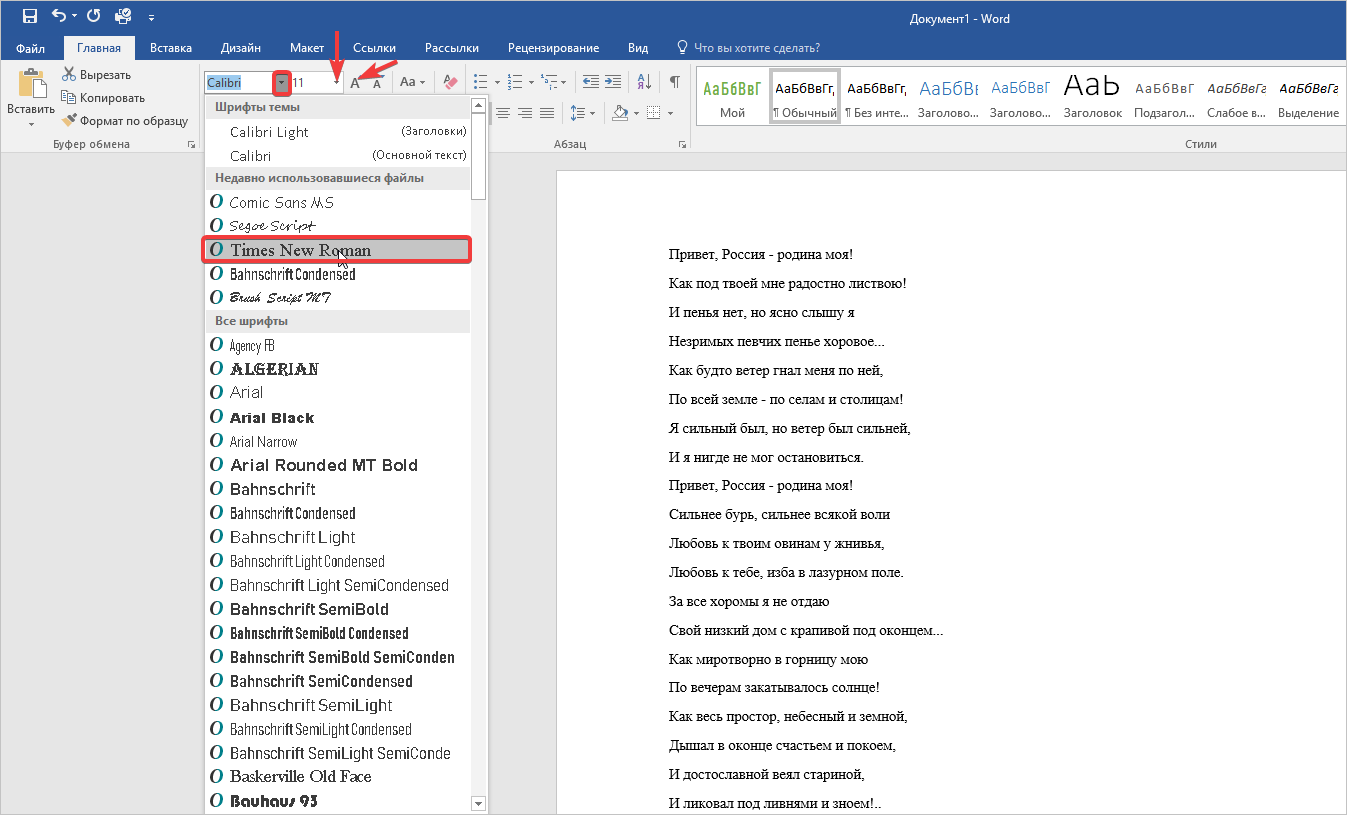Viewport: 1347px width, 815px height.
Task: Increase the paragraph indent
Action: [x=614, y=82]
